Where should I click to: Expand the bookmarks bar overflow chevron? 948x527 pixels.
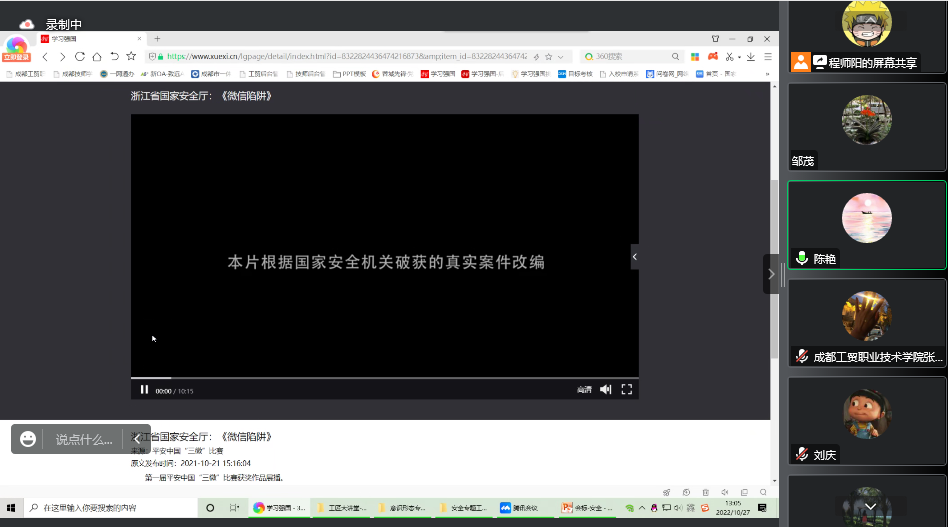[768, 74]
